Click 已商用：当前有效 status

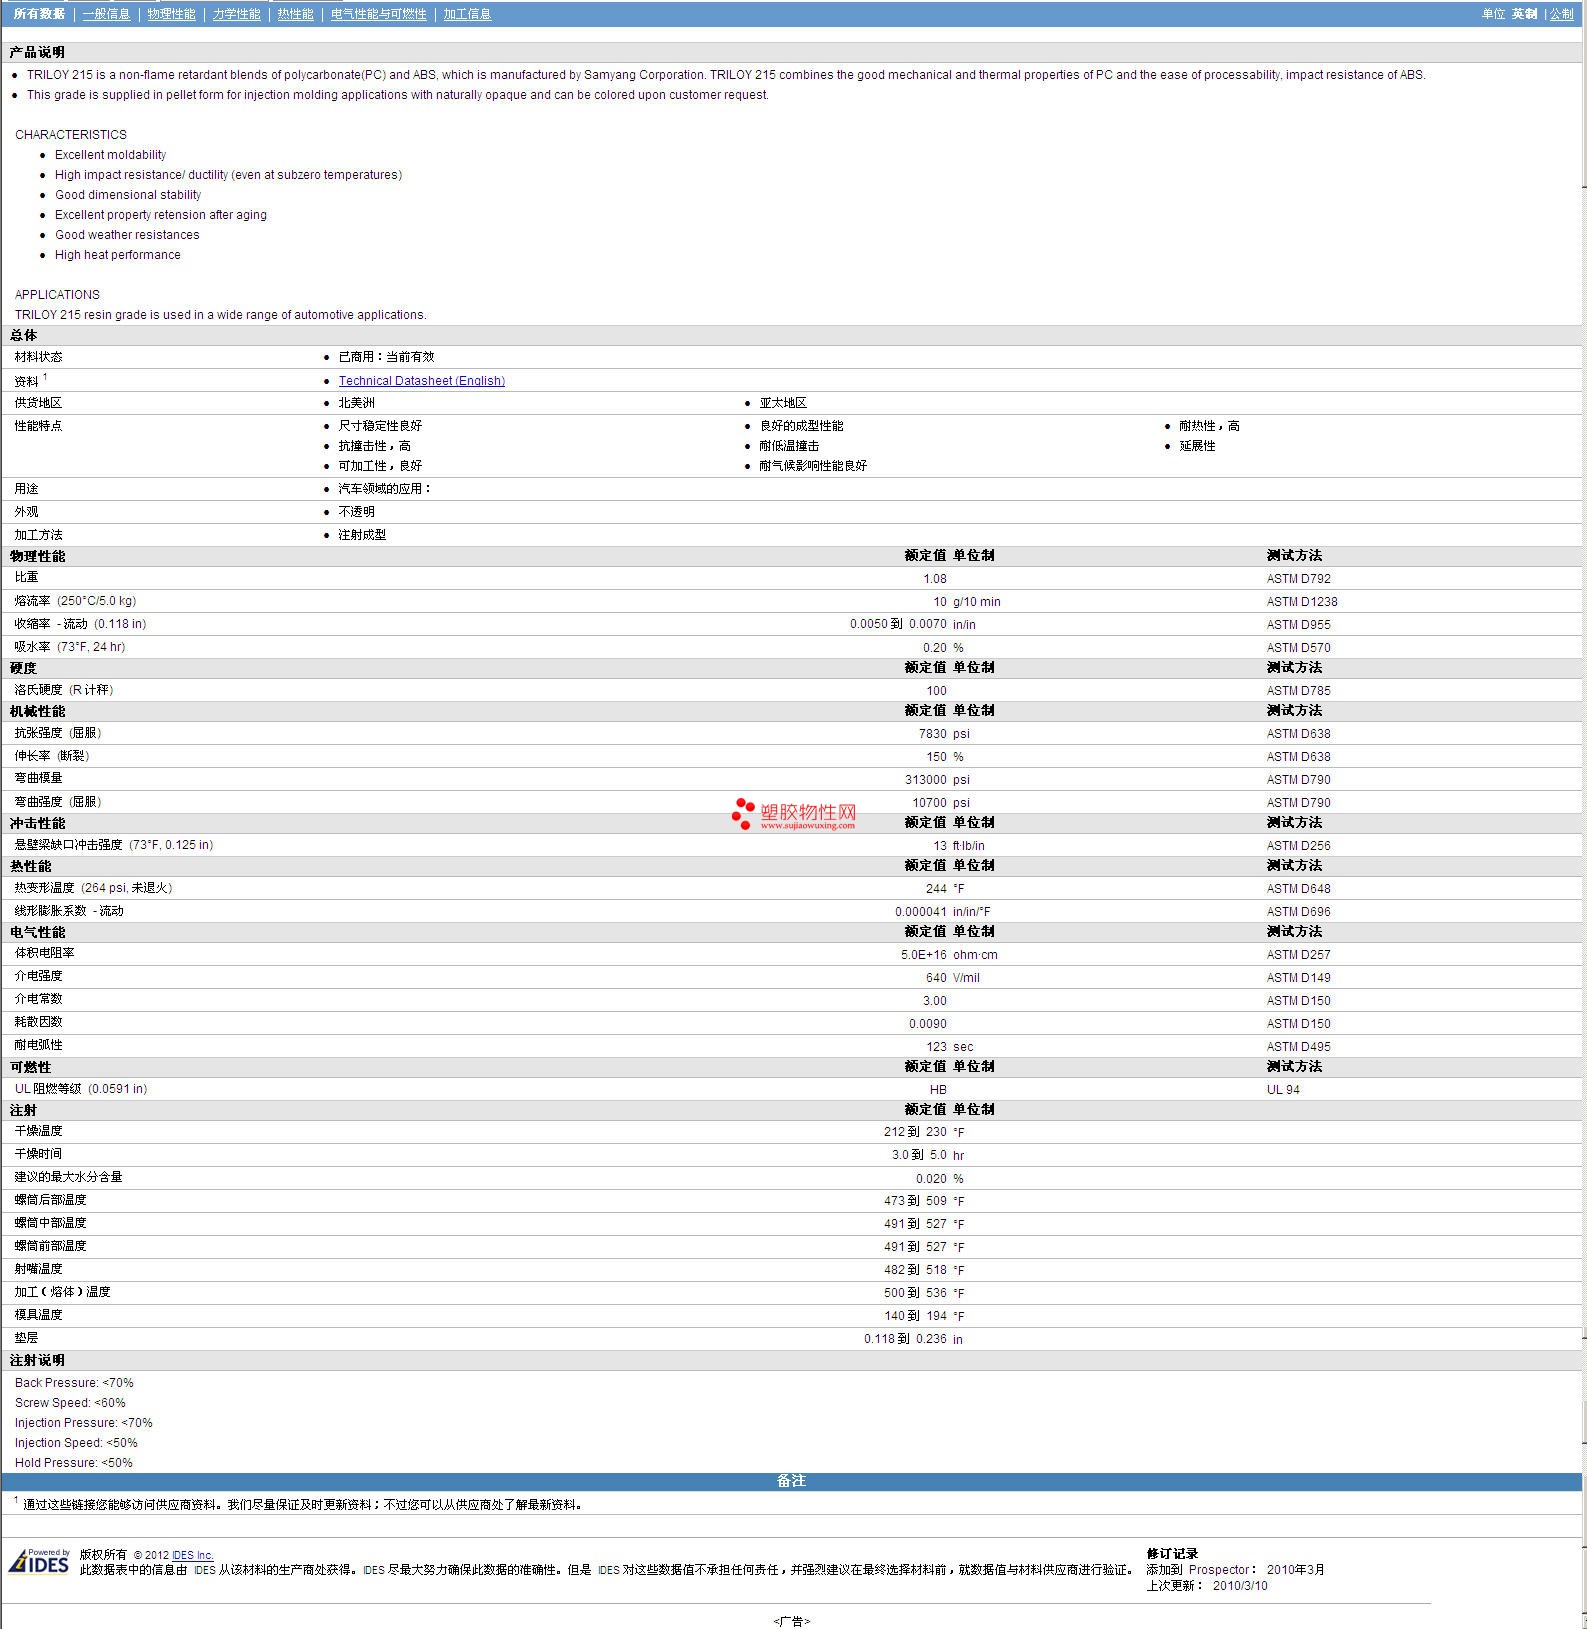(386, 357)
